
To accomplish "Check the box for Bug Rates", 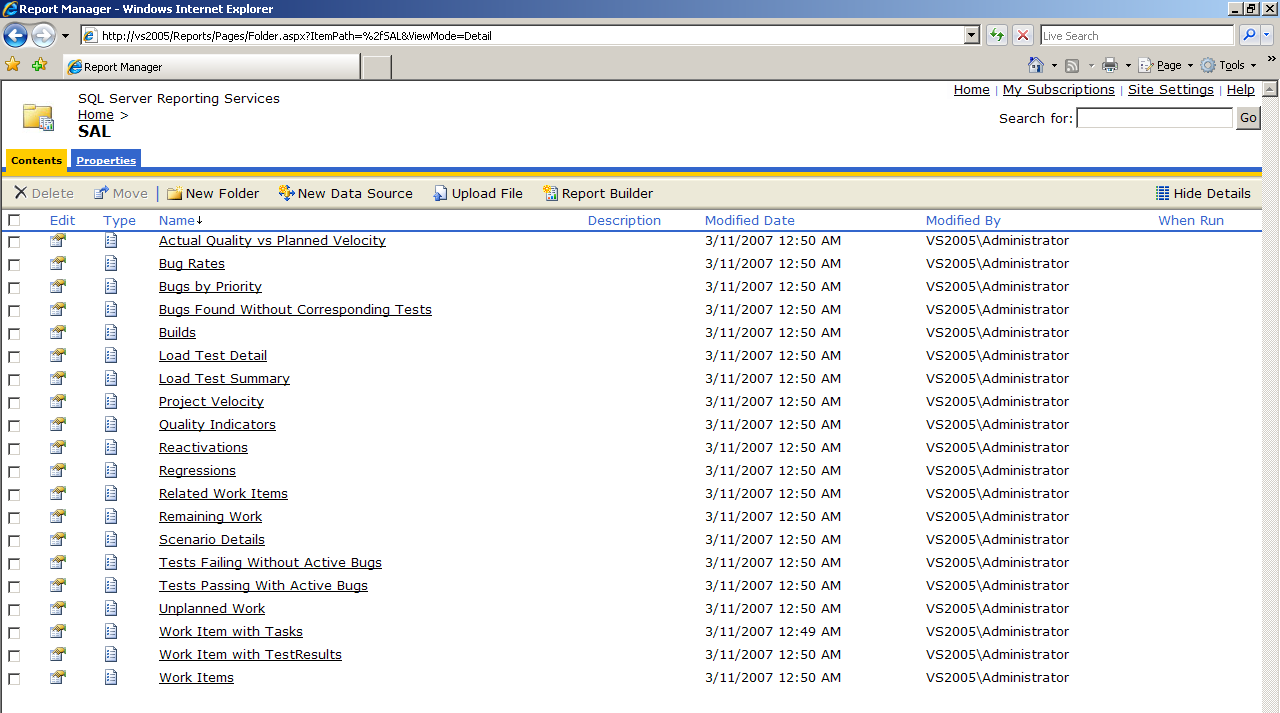I will pos(14,264).
